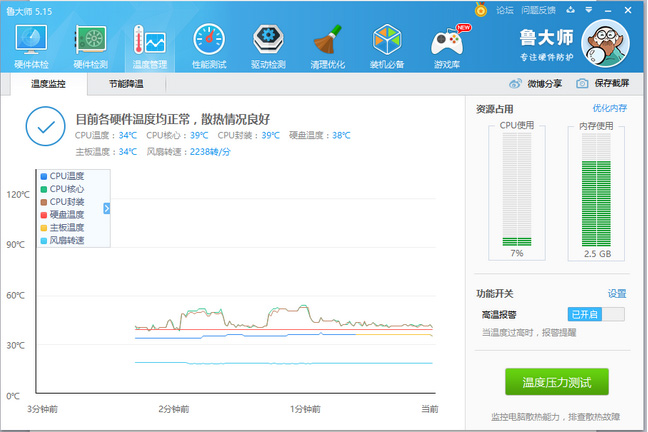Toggle CPU封装 legend item
The height and width of the screenshot is (432, 648).
click(62, 202)
